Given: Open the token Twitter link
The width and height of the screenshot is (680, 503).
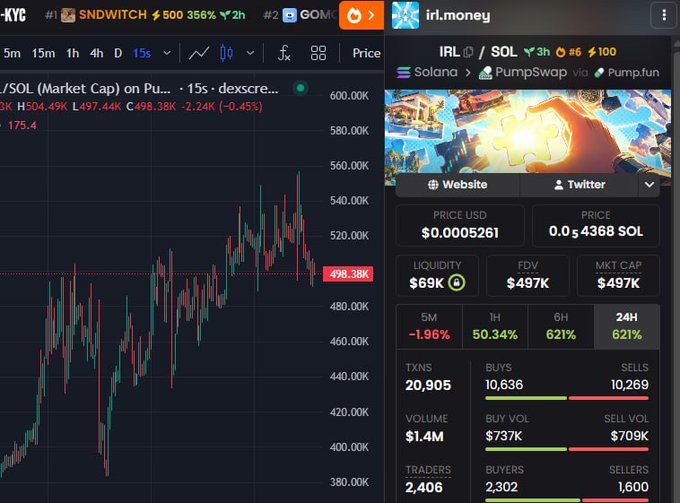Looking at the screenshot, I should (x=579, y=185).
